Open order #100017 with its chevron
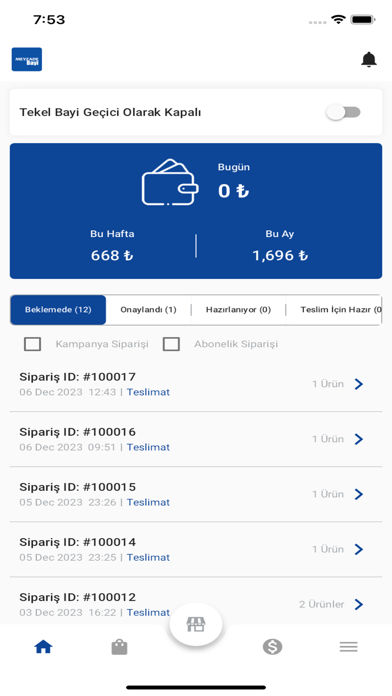 (359, 384)
